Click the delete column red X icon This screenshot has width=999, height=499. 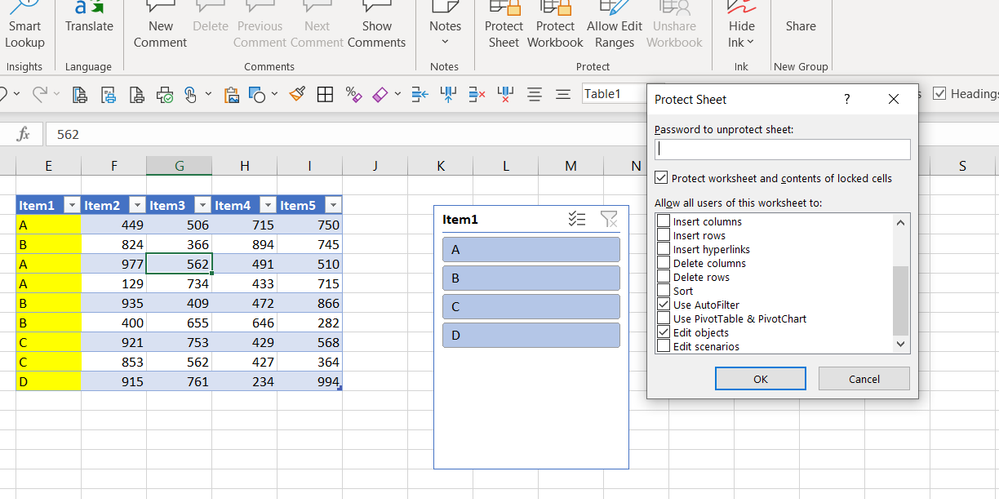tap(505, 94)
